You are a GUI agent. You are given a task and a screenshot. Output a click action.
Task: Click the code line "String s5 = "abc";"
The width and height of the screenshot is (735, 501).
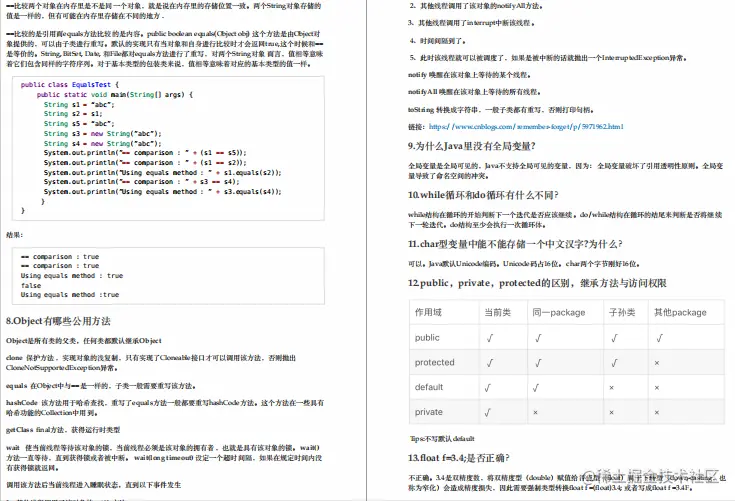[79, 124]
